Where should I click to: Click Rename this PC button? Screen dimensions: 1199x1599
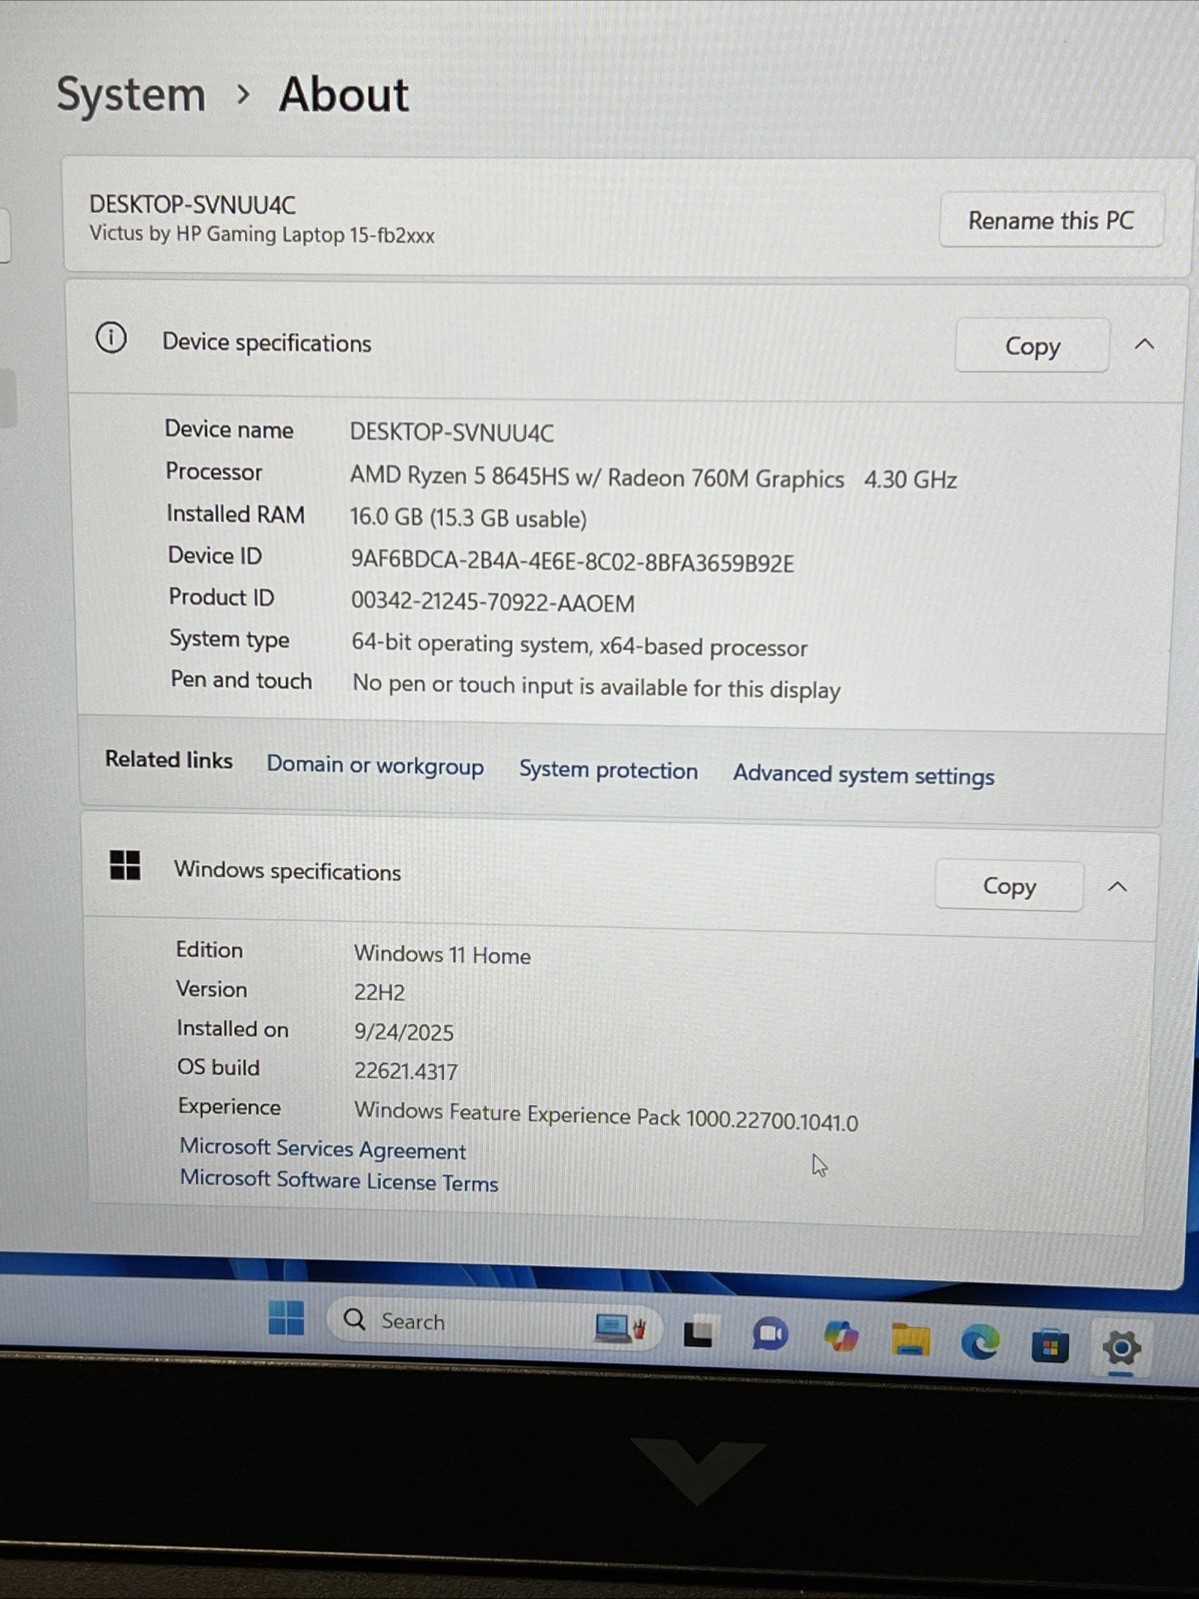click(x=1051, y=220)
